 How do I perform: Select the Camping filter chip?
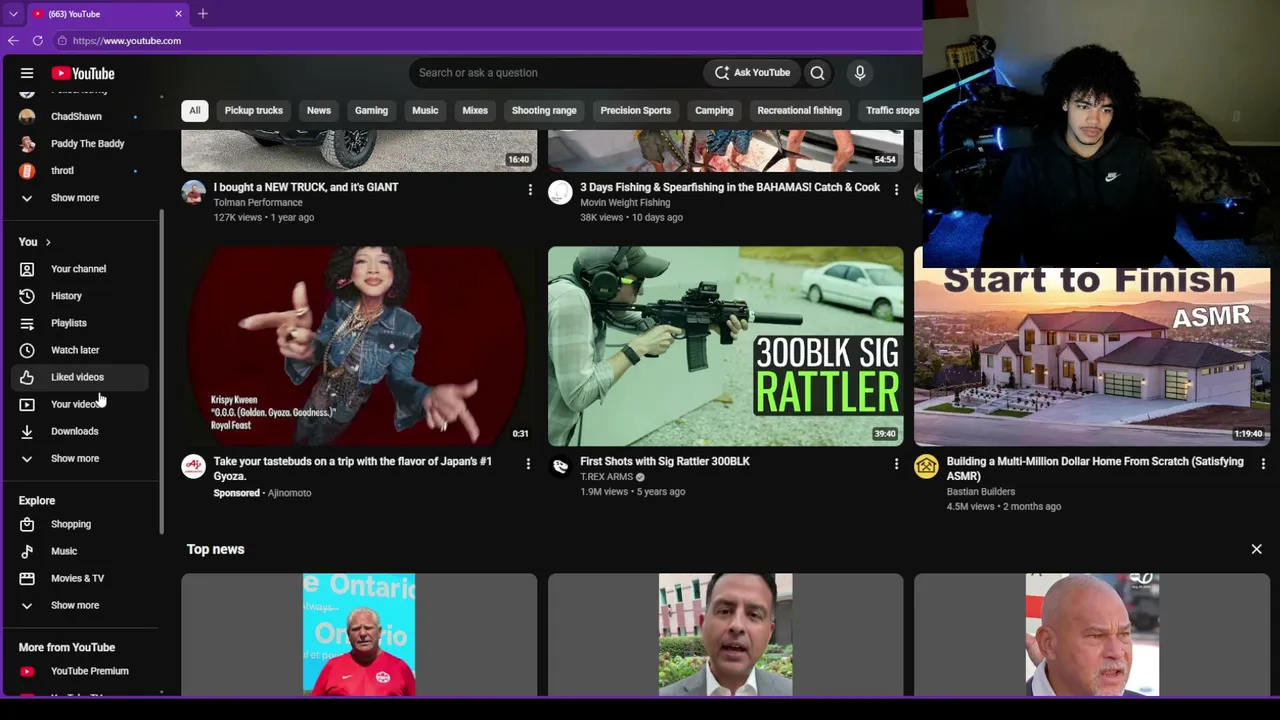coord(714,111)
